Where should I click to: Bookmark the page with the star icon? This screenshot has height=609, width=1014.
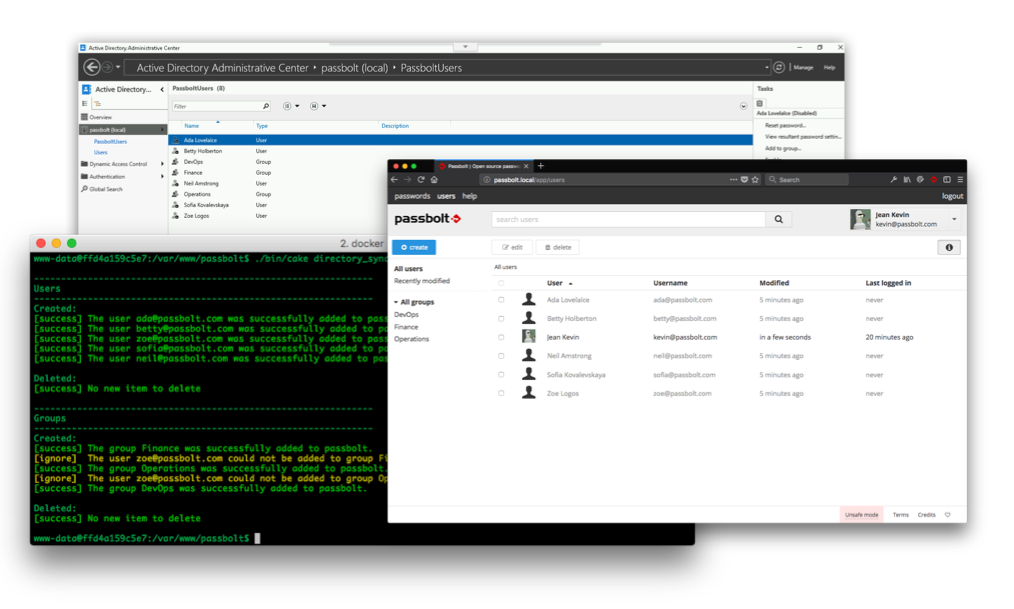point(755,180)
